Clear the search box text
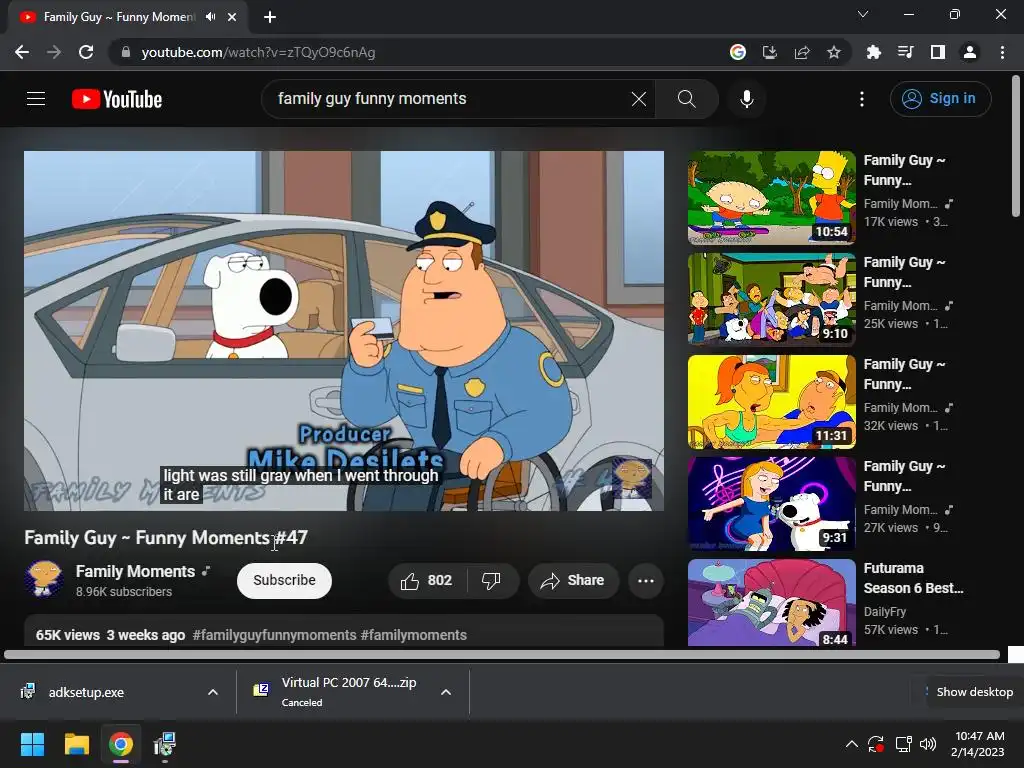 coord(639,99)
